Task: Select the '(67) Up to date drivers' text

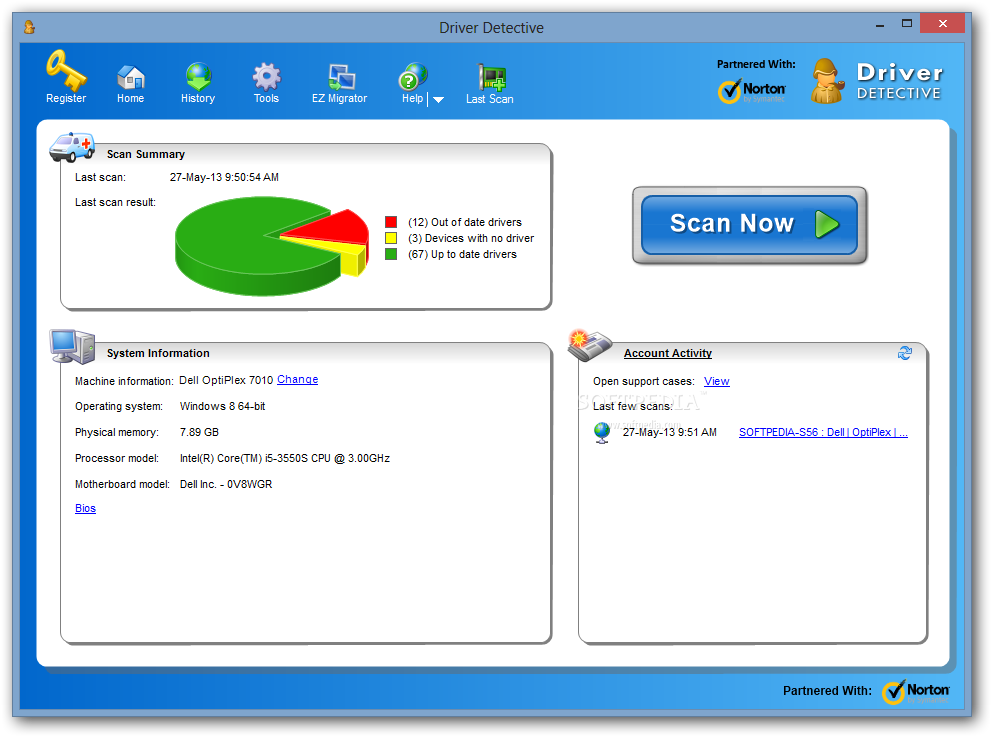Action: 462,254
